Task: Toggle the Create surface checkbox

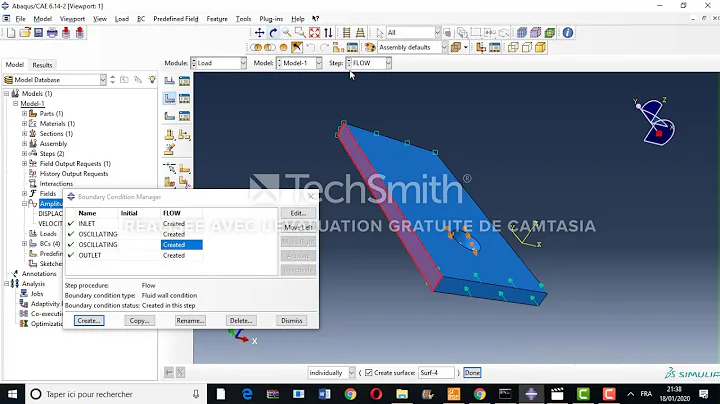Action: pyautogui.click(x=368, y=373)
